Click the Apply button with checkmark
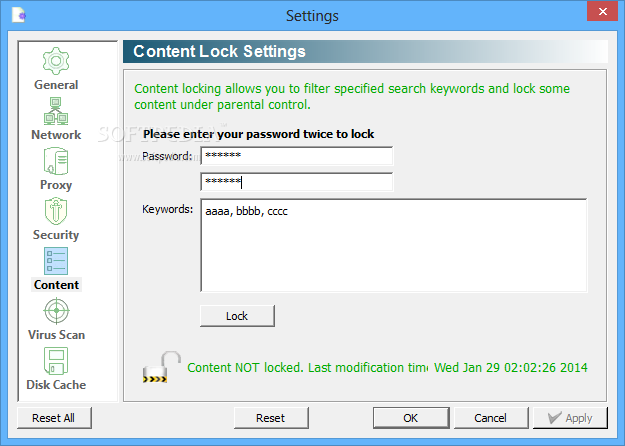This screenshot has height=446, width=625. [570, 418]
